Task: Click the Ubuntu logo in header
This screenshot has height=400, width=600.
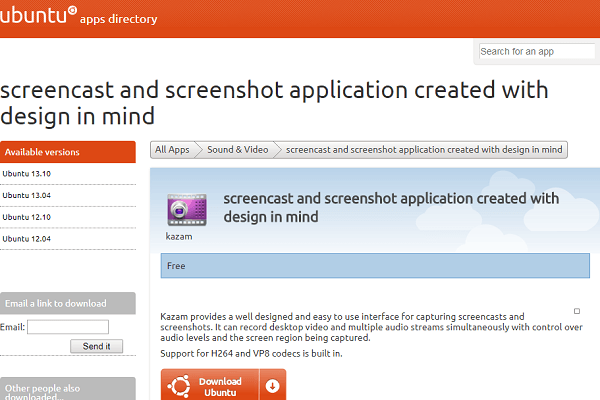Action: coord(38,15)
